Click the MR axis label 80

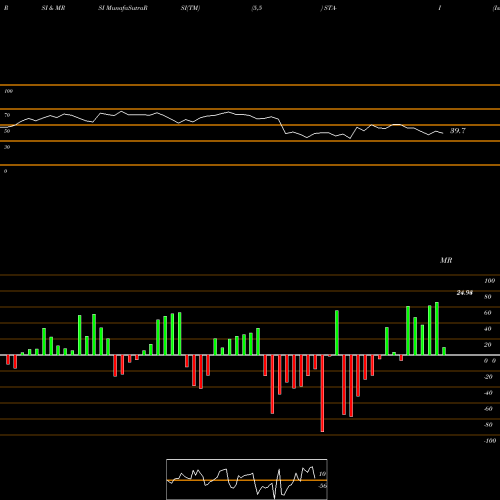point(488,297)
